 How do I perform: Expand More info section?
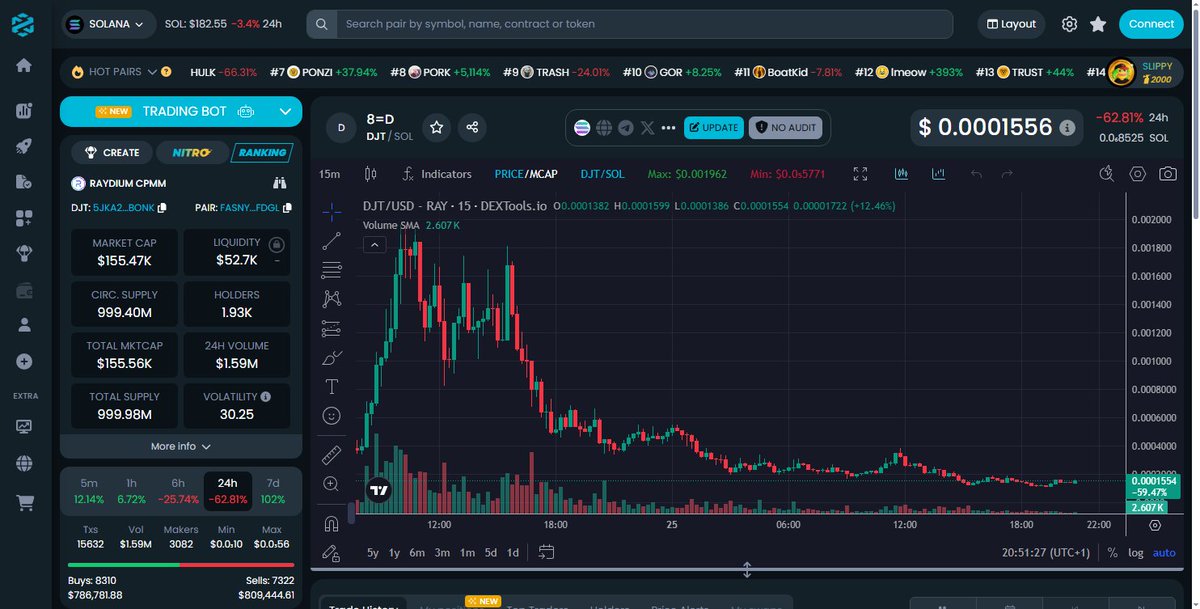[181, 446]
